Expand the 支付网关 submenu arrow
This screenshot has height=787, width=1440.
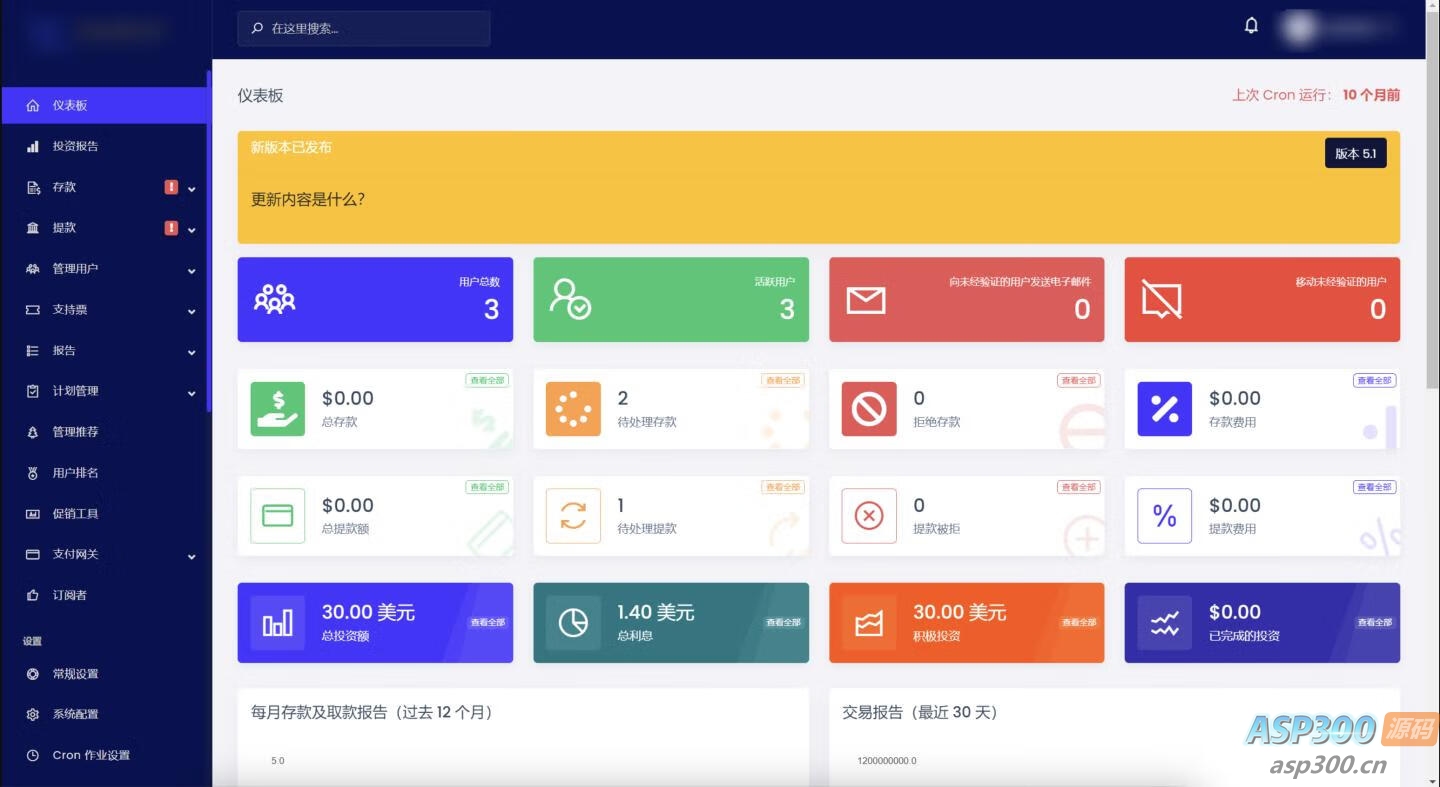191,556
